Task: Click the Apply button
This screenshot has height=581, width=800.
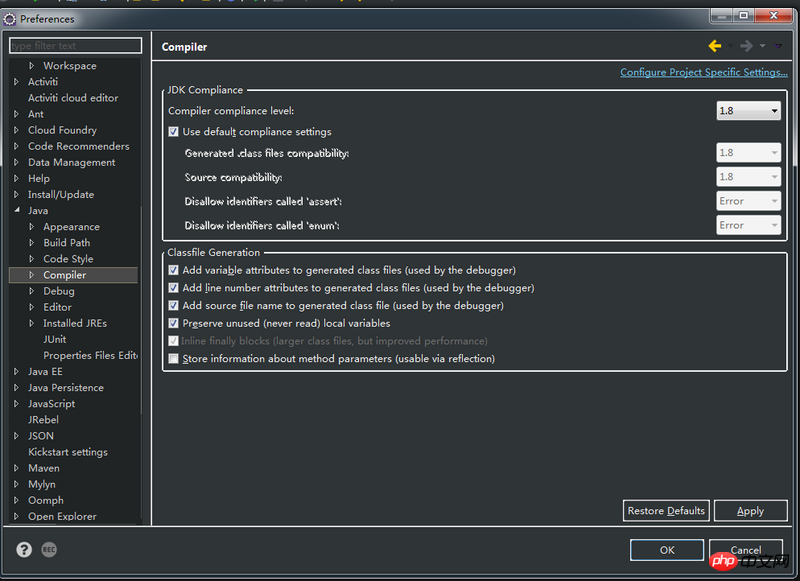Action: (751, 511)
